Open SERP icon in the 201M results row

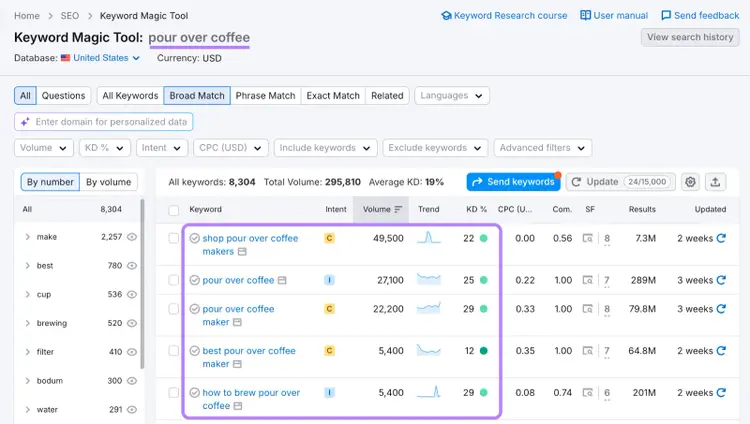(x=587, y=392)
